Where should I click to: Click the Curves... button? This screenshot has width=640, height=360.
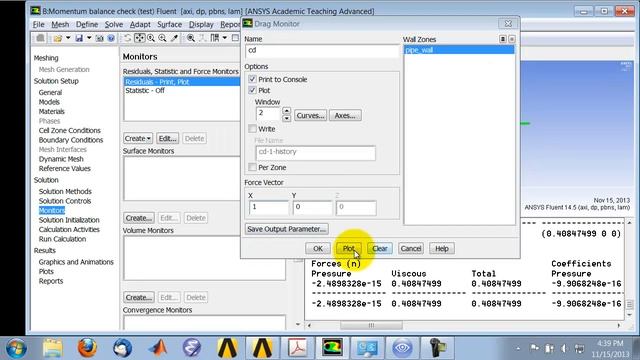pos(310,116)
